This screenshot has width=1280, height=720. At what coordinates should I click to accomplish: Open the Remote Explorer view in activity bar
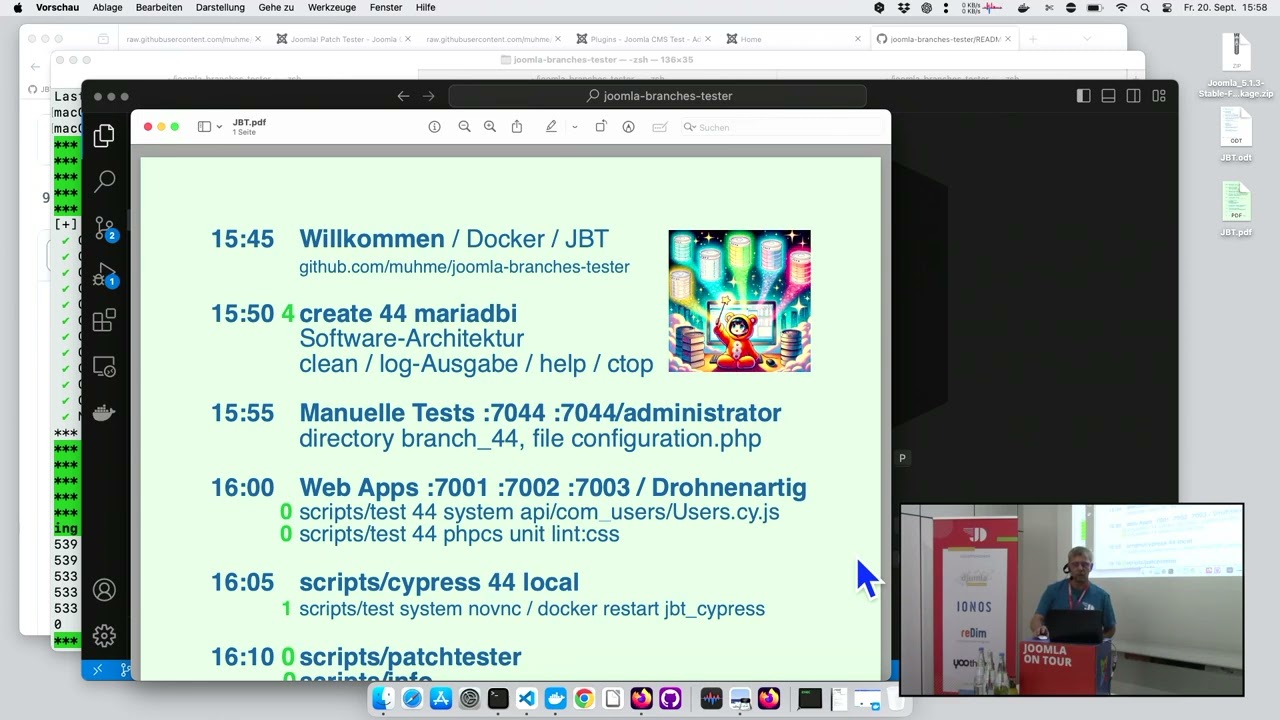[104, 367]
